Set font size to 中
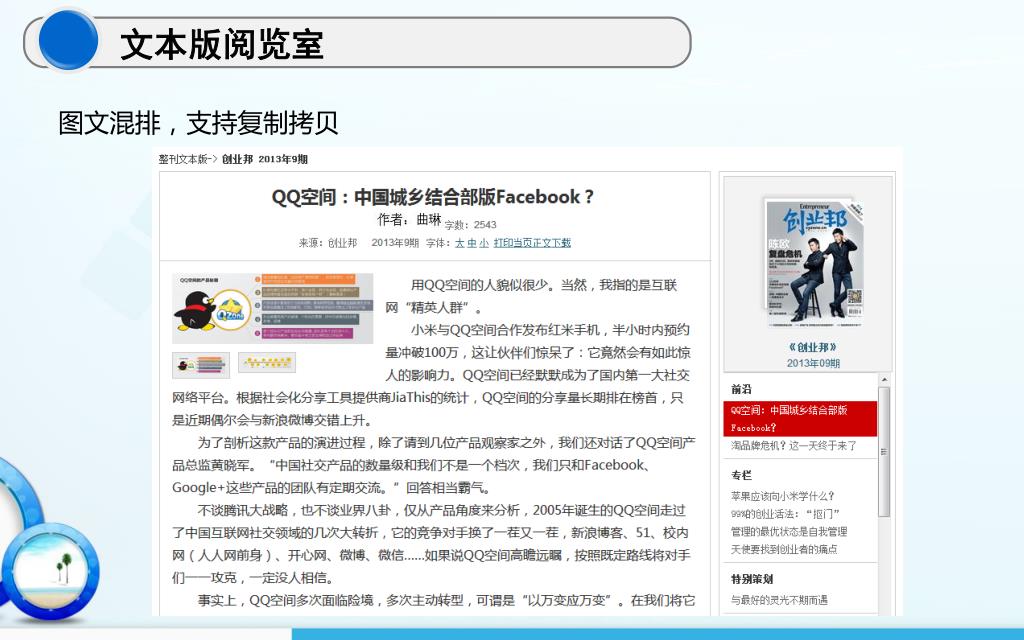The image size is (1024, 640). click(472, 243)
